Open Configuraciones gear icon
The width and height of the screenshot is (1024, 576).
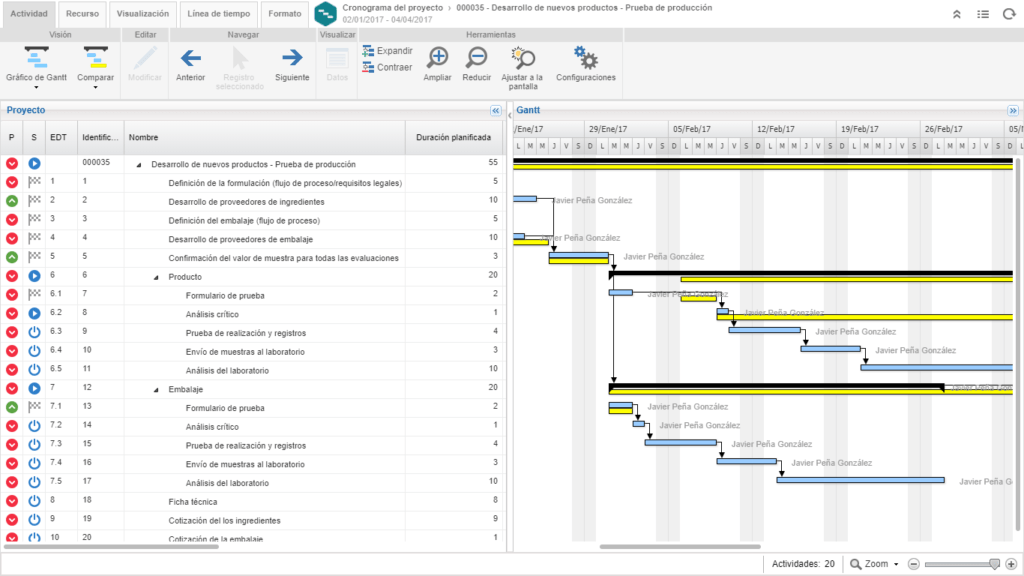tap(585, 58)
